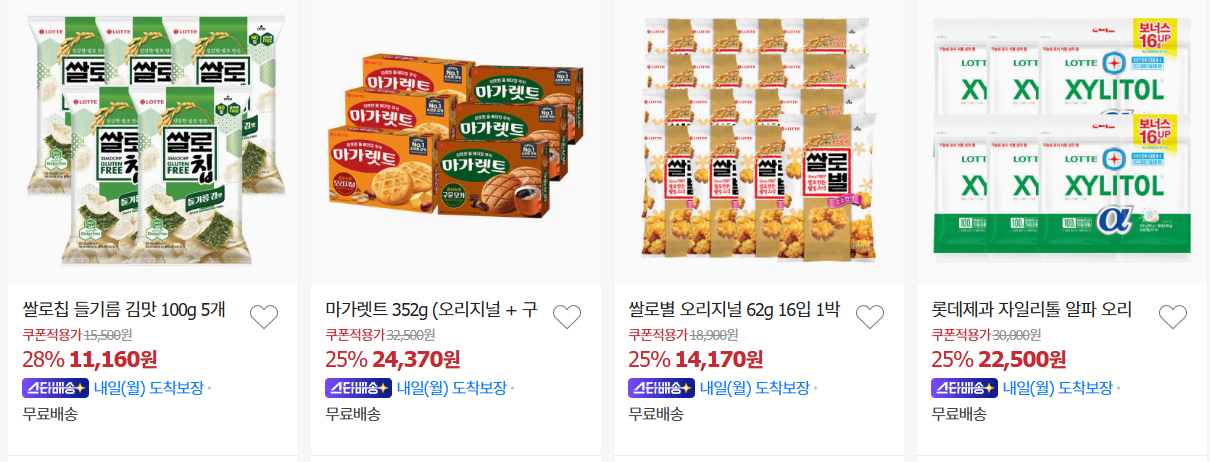This screenshot has height=462, width=1210.
Task: Open the 쌀로별 오리지널 product image
Action: [x=758, y=141]
